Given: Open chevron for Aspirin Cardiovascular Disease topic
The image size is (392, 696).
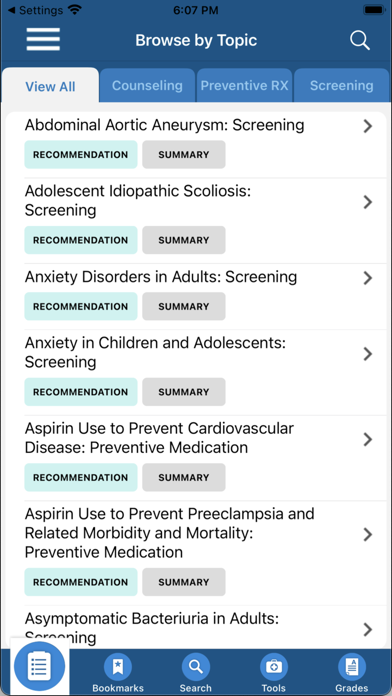Looking at the screenshot, I should 368,439.
